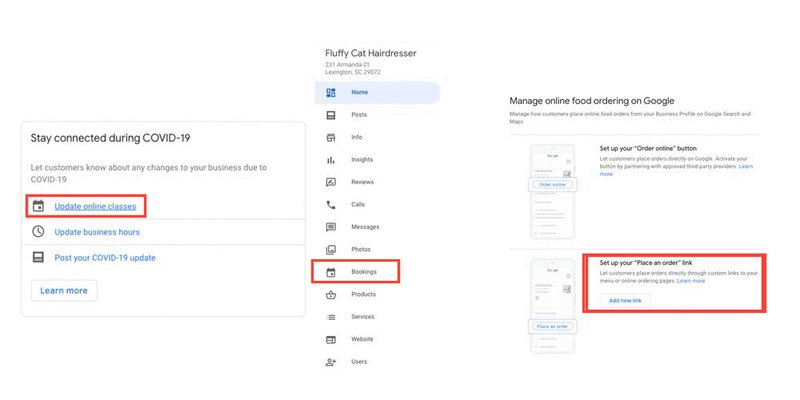The image size is (800, 400).
Task: Click the Messages chat icon
Action: point(331,227)
